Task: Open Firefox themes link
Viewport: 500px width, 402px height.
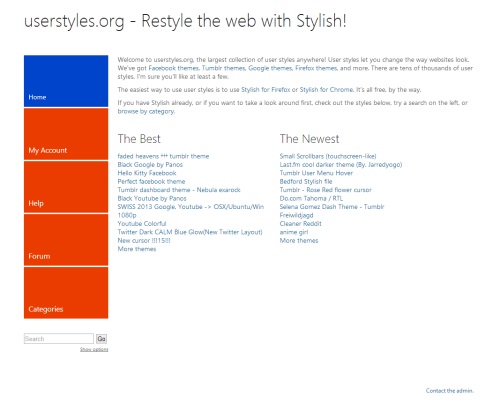Action: [316, 68]
